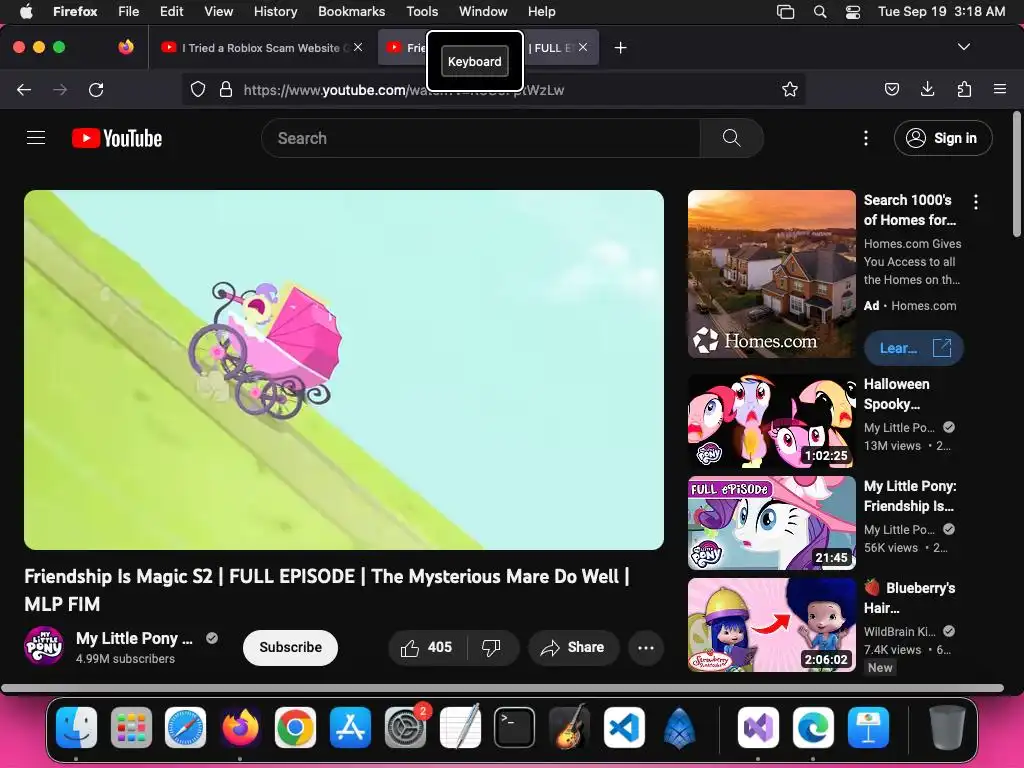The image size is (1024, 768).
Task: View site security padlock info
Action: coord(226,89)
